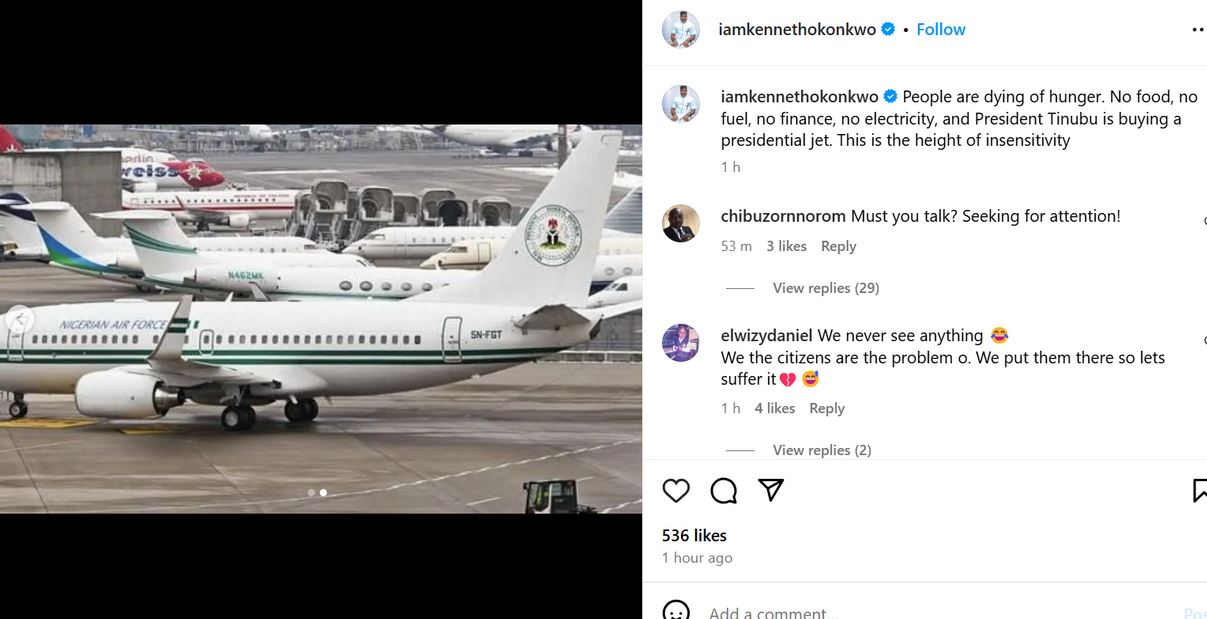
Task: Open chibuzornnorom's username link
Action: click(783, 216)
